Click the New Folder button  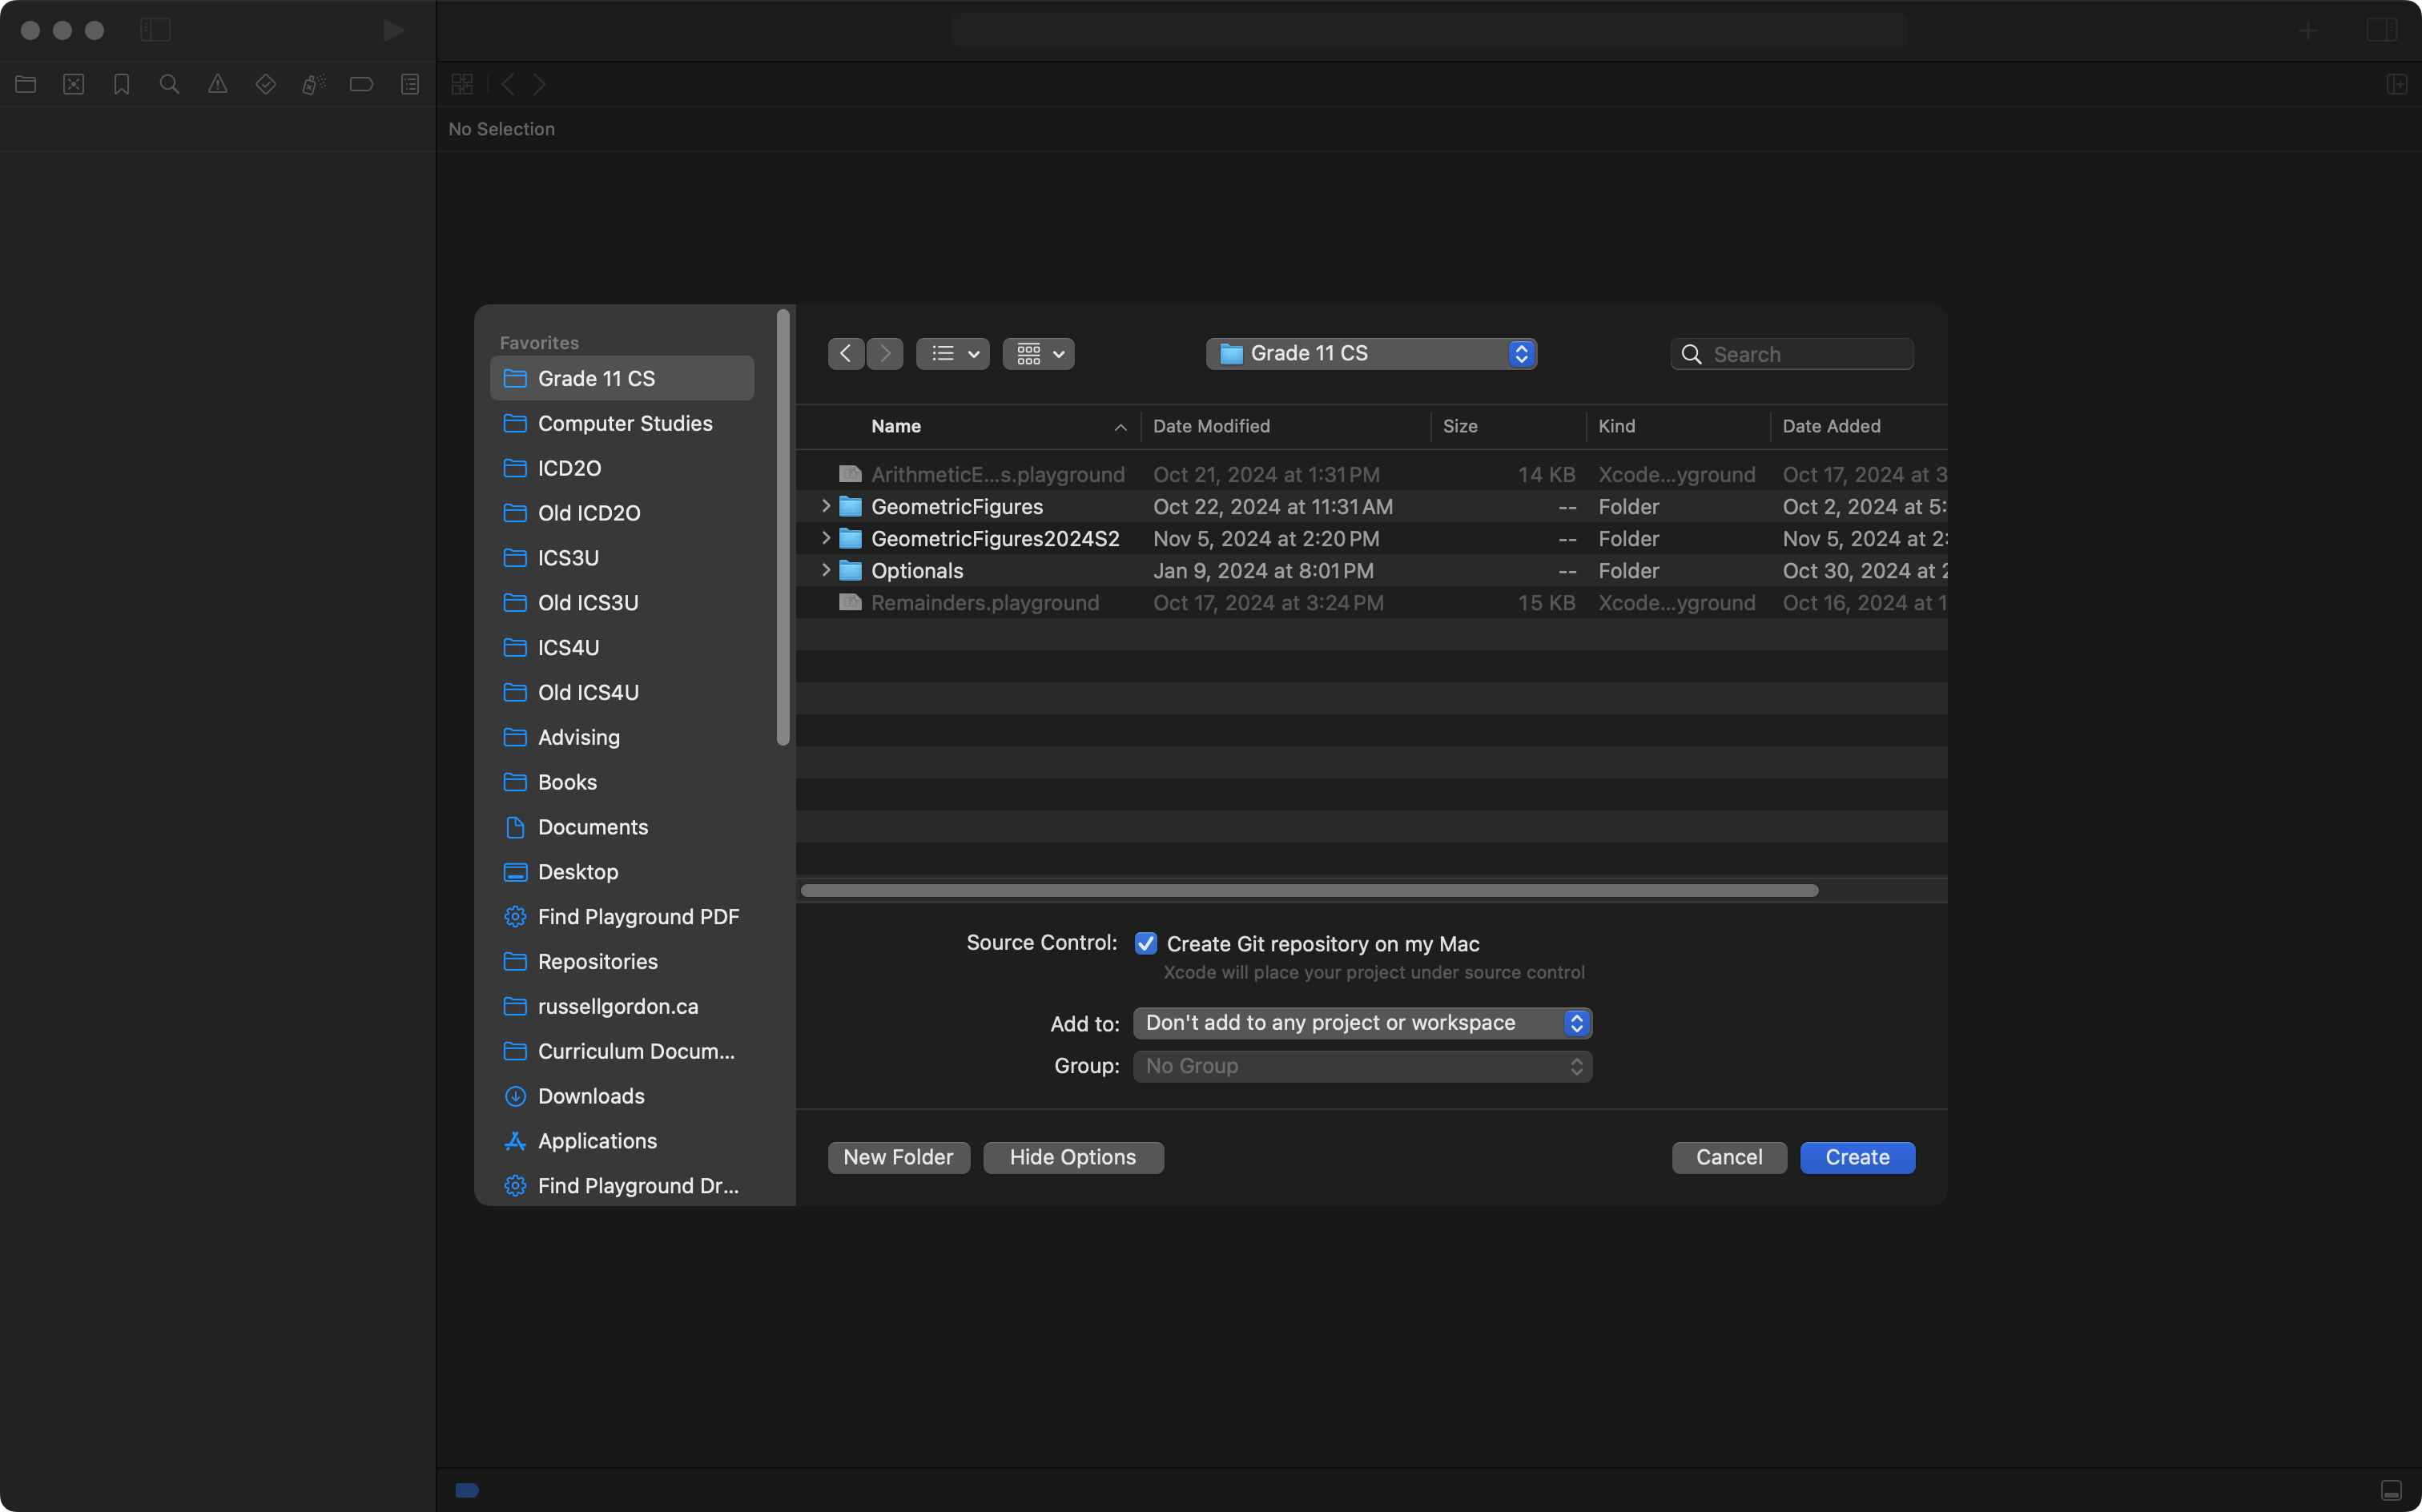pyautogui.click(x=898, y=1157)
